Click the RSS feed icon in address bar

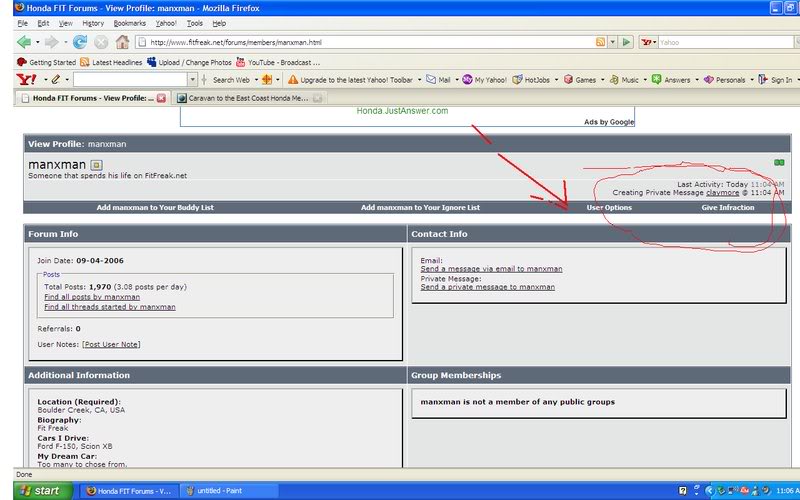(601, 42)
